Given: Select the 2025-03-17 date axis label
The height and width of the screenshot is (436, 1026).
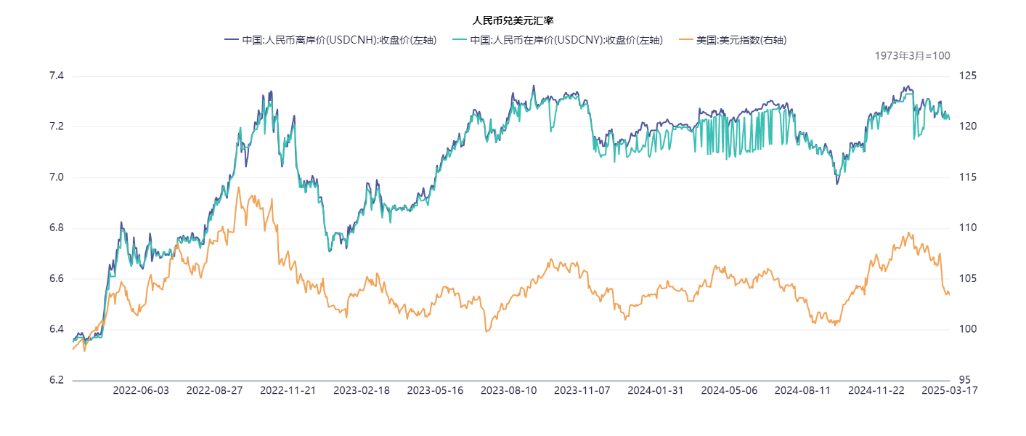Looking at the screenshot, I should coord(949,390).
